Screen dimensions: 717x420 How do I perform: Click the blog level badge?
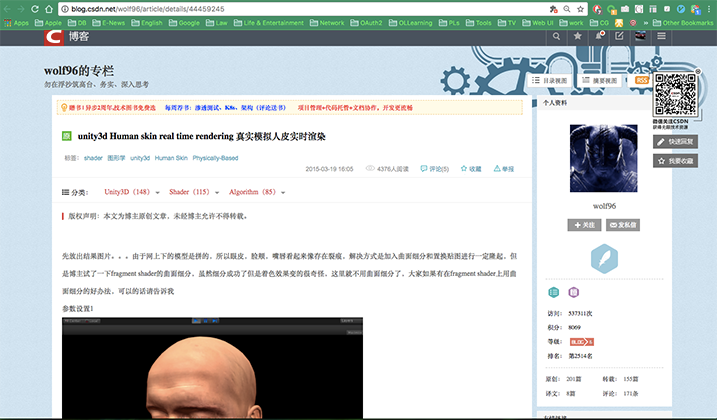(x=582, y=342)
